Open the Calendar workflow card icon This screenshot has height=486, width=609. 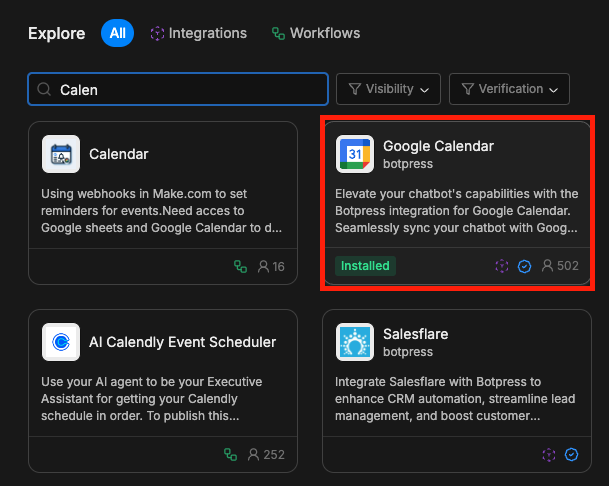pos(61,154)
